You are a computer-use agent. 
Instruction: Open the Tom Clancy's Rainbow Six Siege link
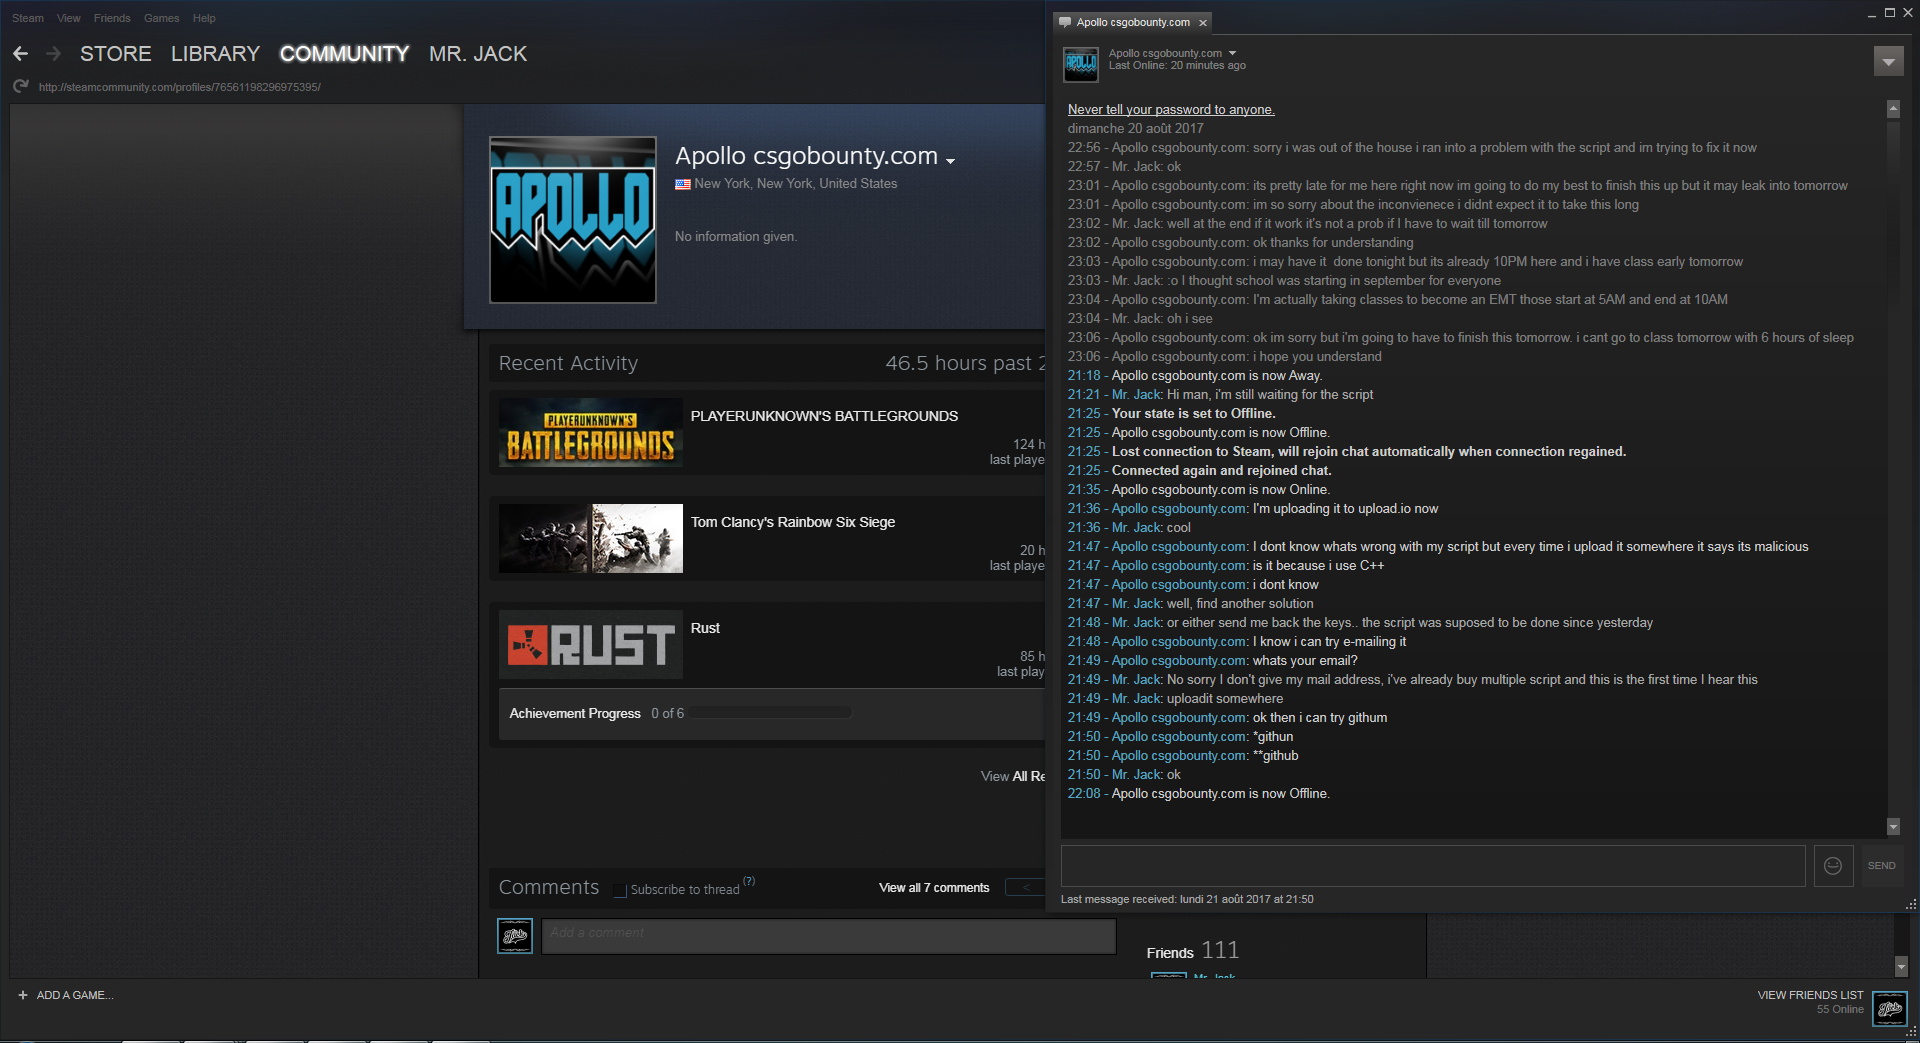tap(793, 522)
